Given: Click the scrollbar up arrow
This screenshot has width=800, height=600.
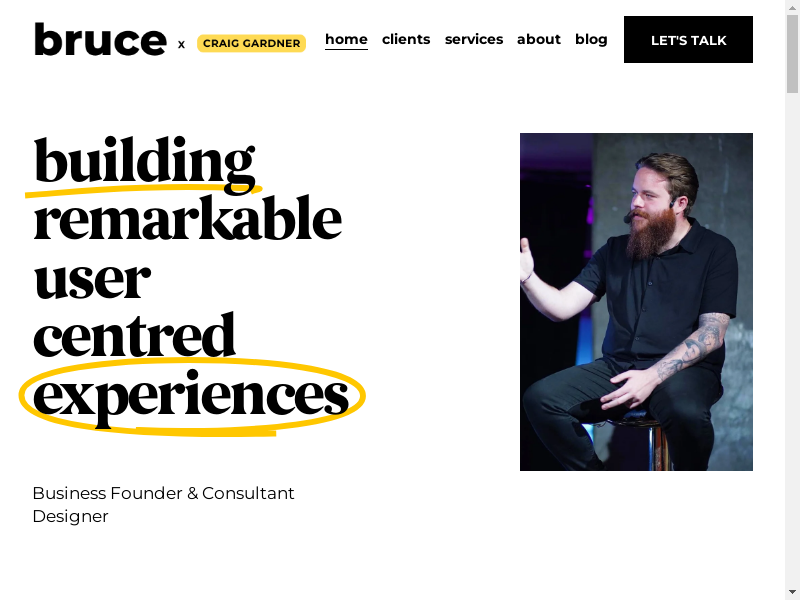Looking at the screenshot, I should point(792,8).
